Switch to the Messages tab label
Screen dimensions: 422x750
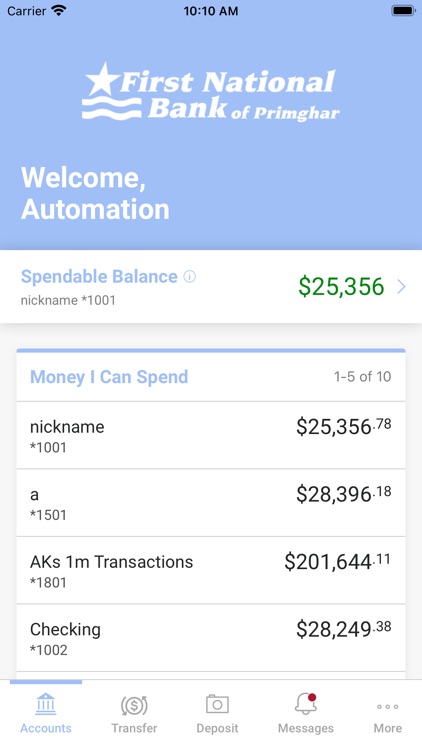click(x=306, y=728)
